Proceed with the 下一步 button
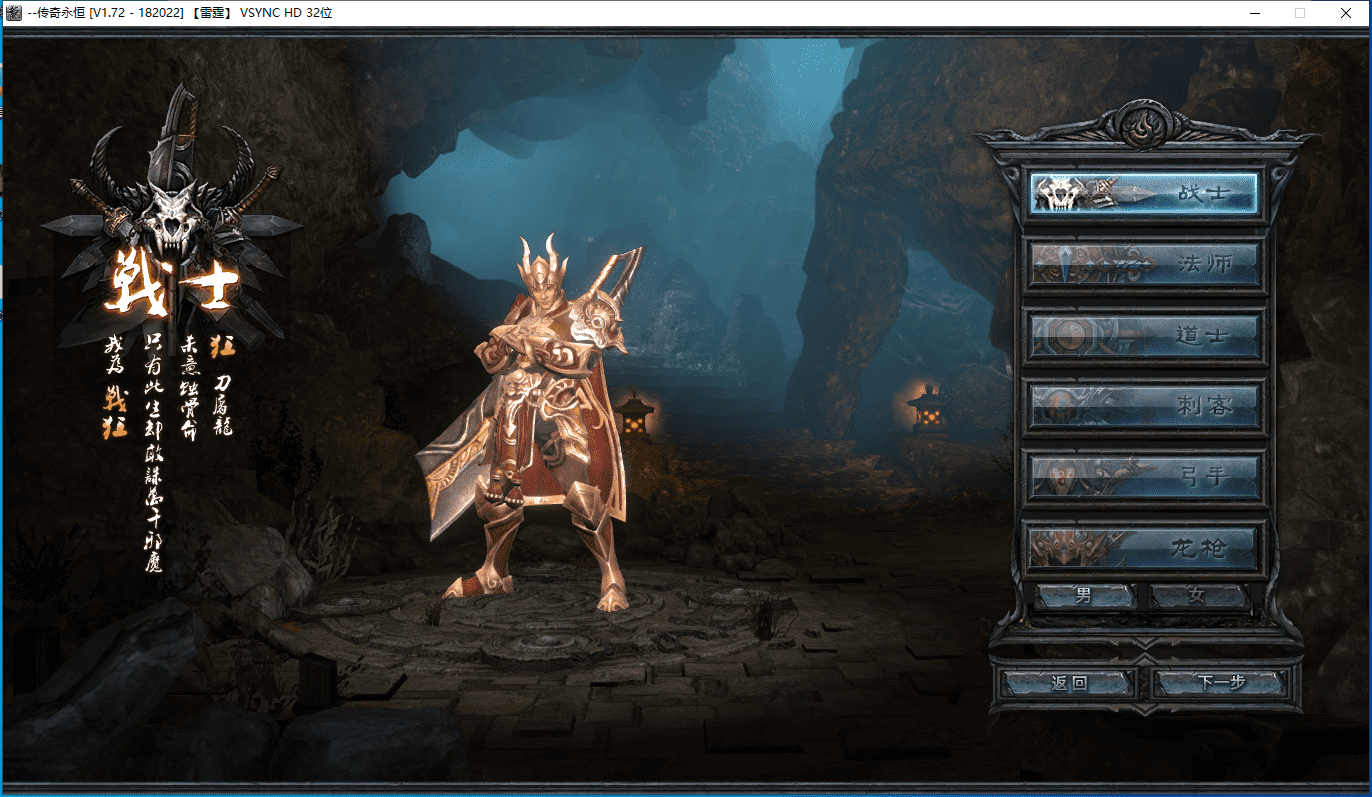Image resolution: width=1372 pixels, height=797 pixels. click(x=1220, y=683)
